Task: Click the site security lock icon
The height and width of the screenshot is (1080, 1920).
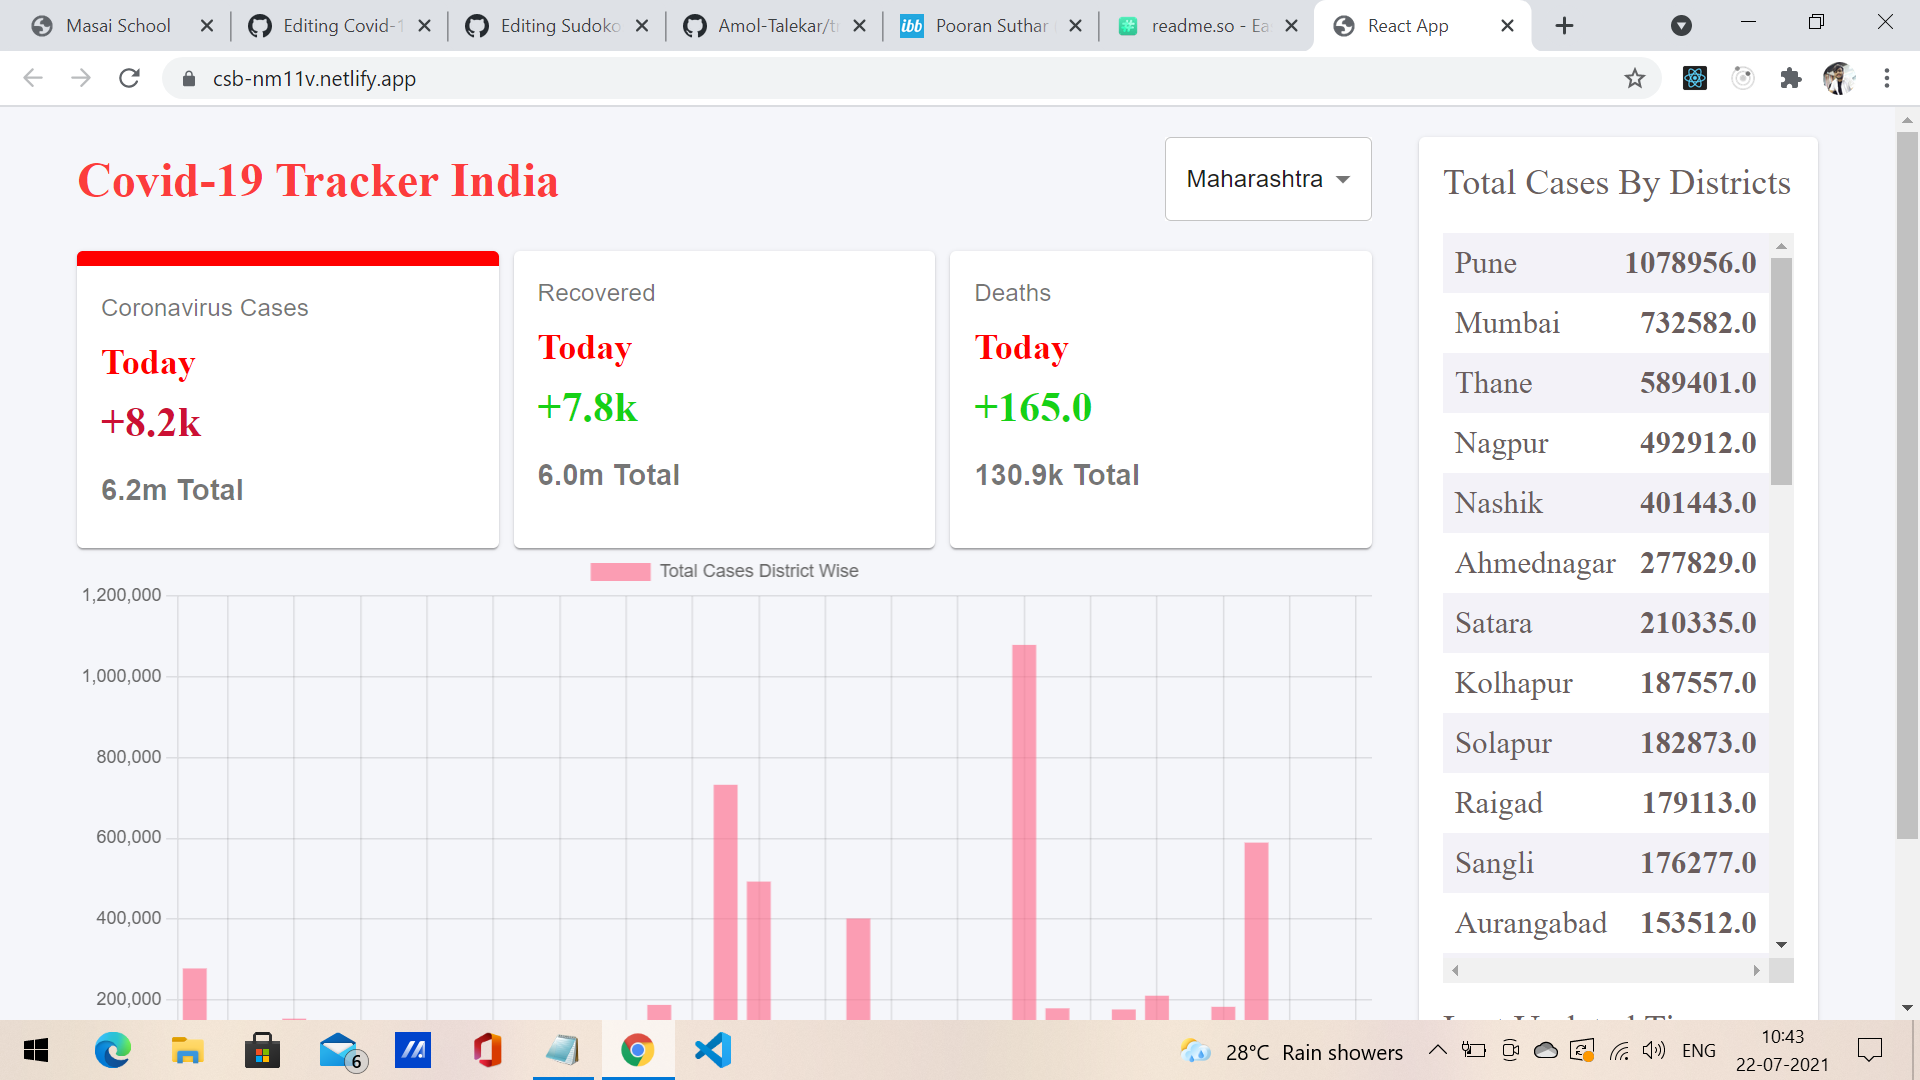Action: tap(188, 78)
